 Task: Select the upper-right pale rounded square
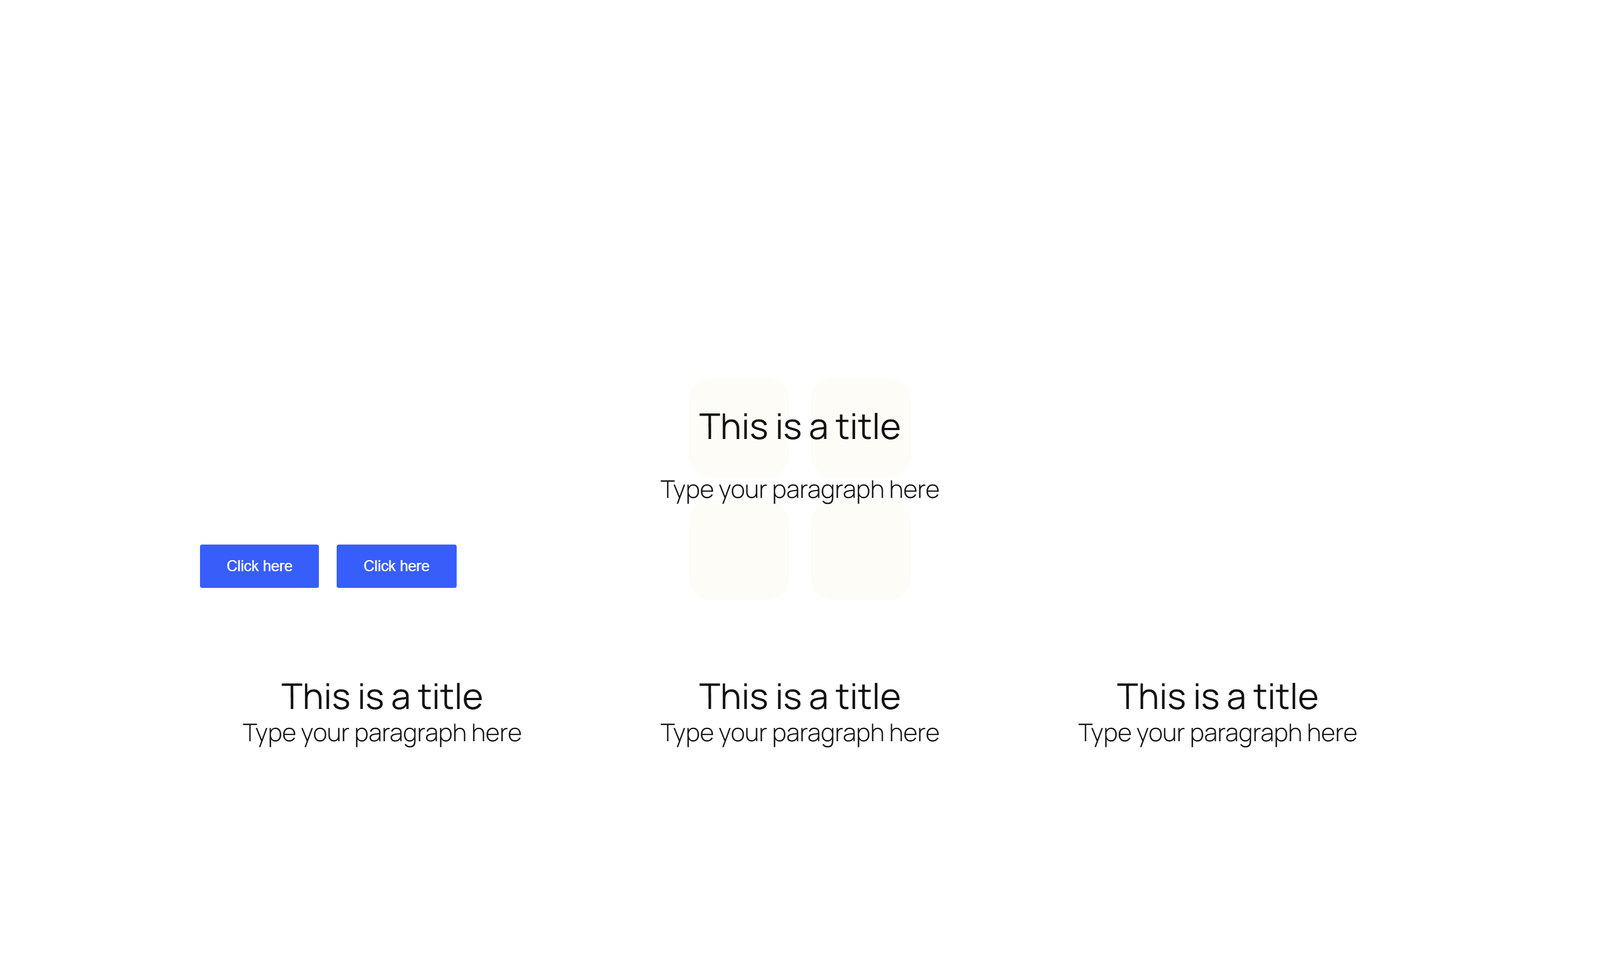[x=861, y=394]
